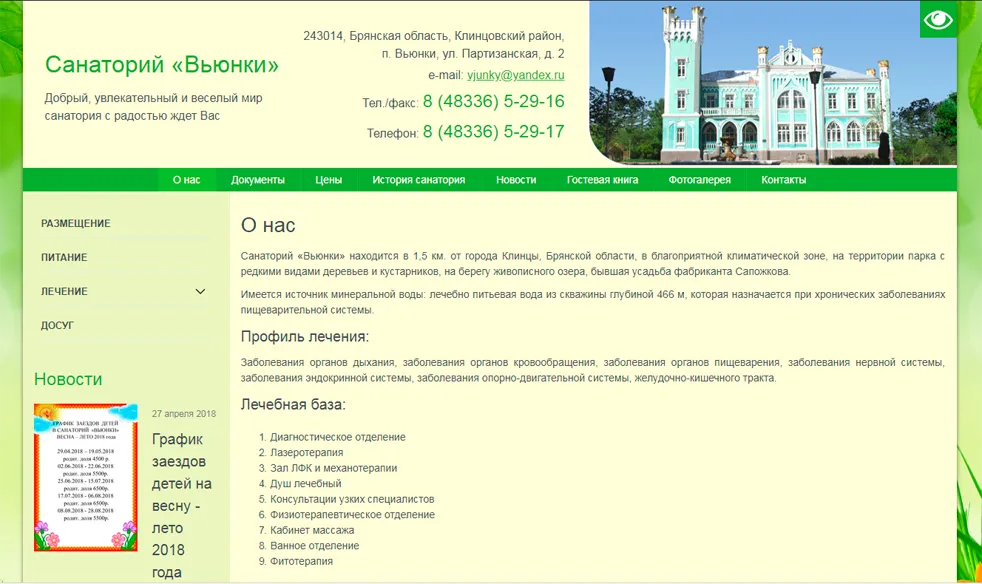Click list item Зал ЛФК и механотерапии
This screenshot has height=584, width=982.
(333, 468)
